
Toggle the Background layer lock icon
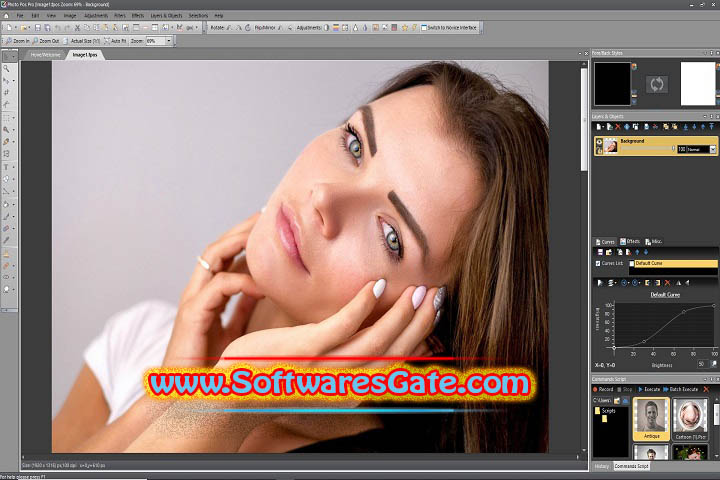pyautogui.click(x=599, y=150)
